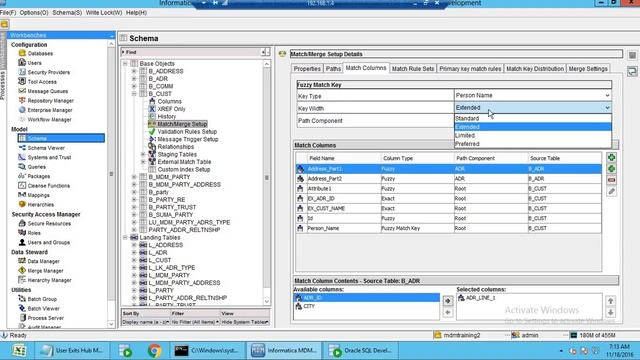Screen dimensions: 640x360
Task: Open the Users tool icon
Action: (x=22, y=62)
